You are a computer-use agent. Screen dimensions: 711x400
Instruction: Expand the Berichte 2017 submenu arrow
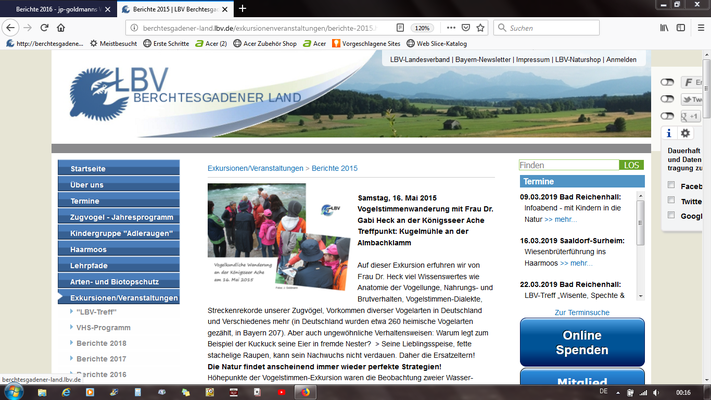pos(71,358)
